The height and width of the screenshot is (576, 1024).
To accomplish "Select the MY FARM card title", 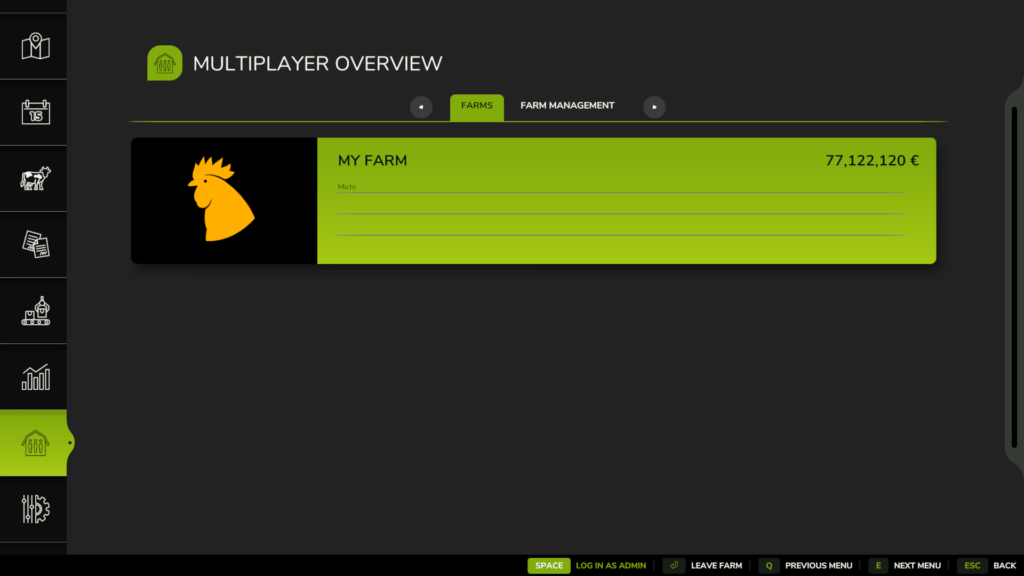I will pos(372,161).
